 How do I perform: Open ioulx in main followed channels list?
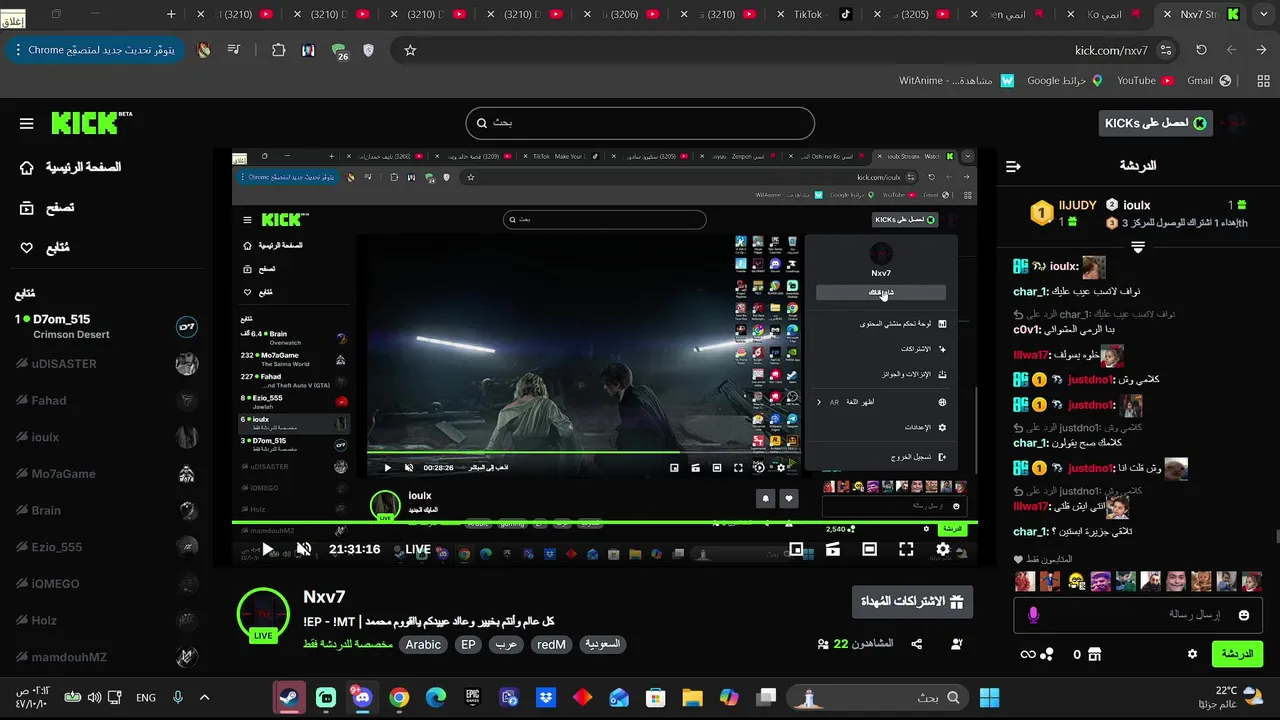[x=106, y=437]
